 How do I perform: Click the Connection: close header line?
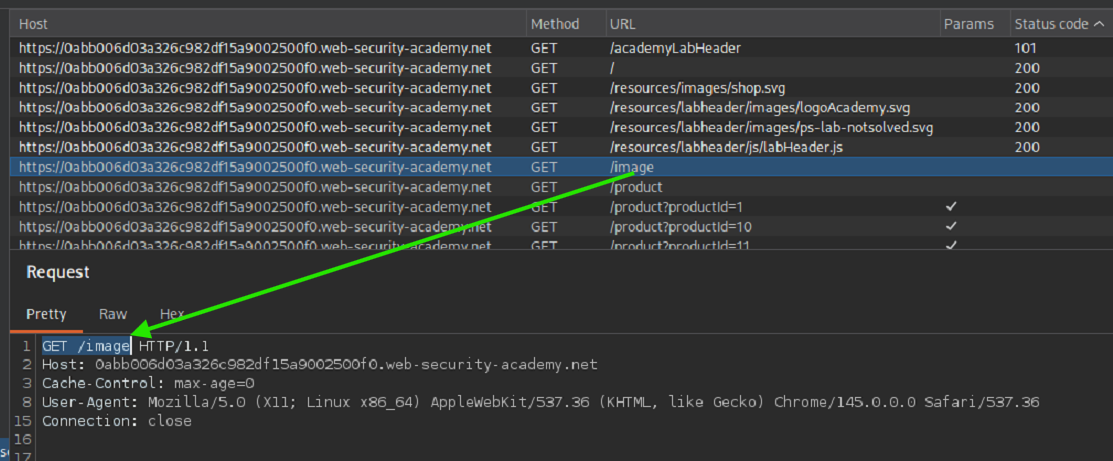[116, 421]
